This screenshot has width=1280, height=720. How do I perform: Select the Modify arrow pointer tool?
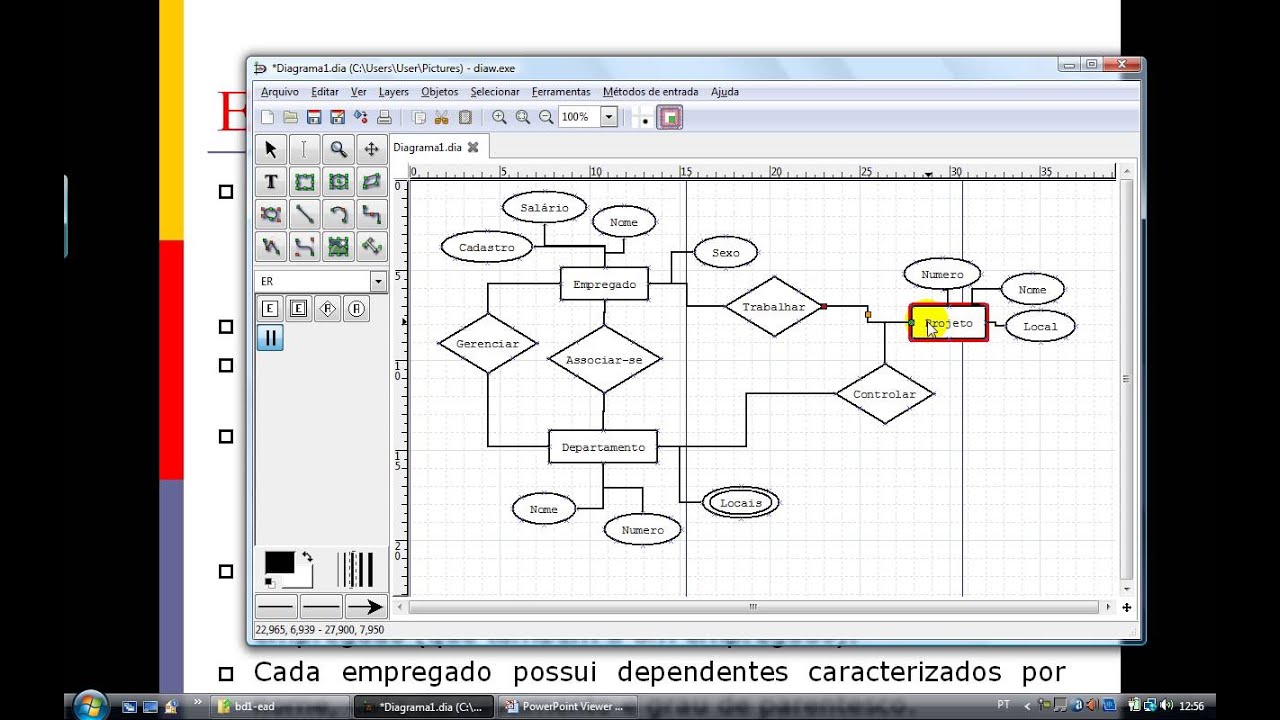[270, 149]
